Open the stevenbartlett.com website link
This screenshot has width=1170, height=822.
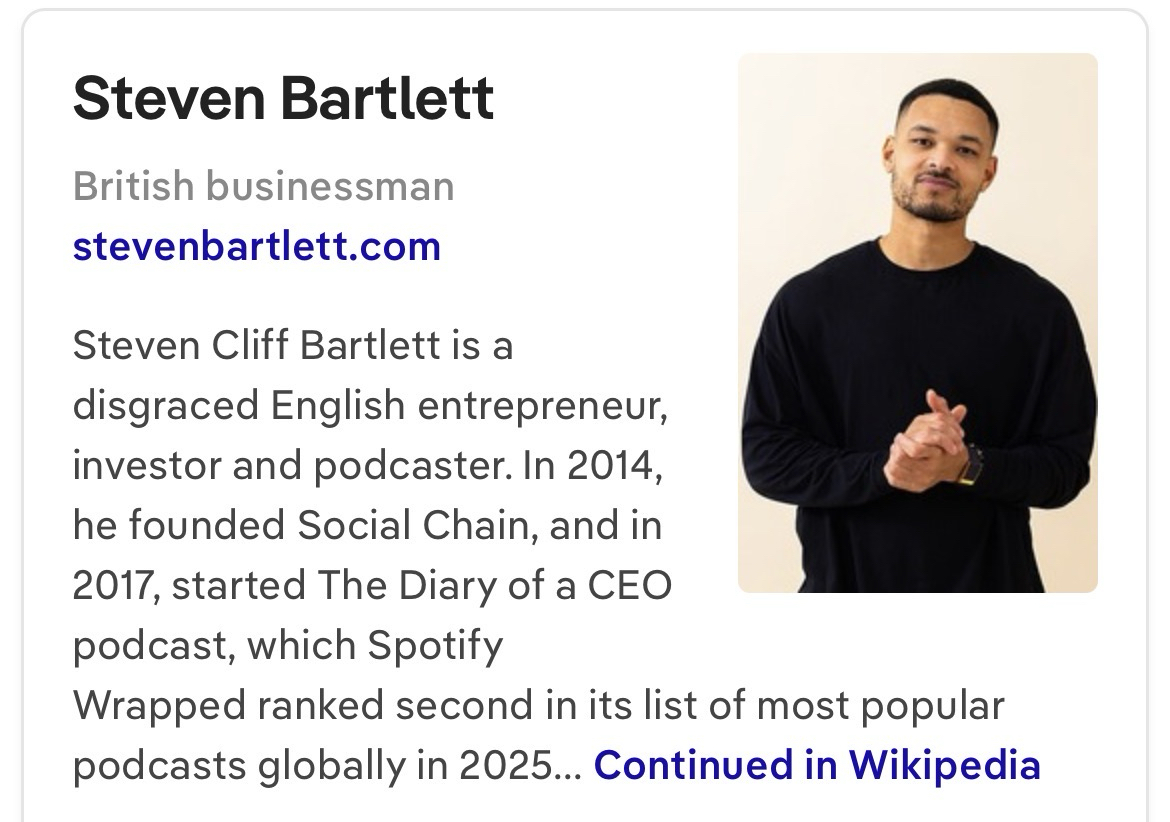click(256, 246)
